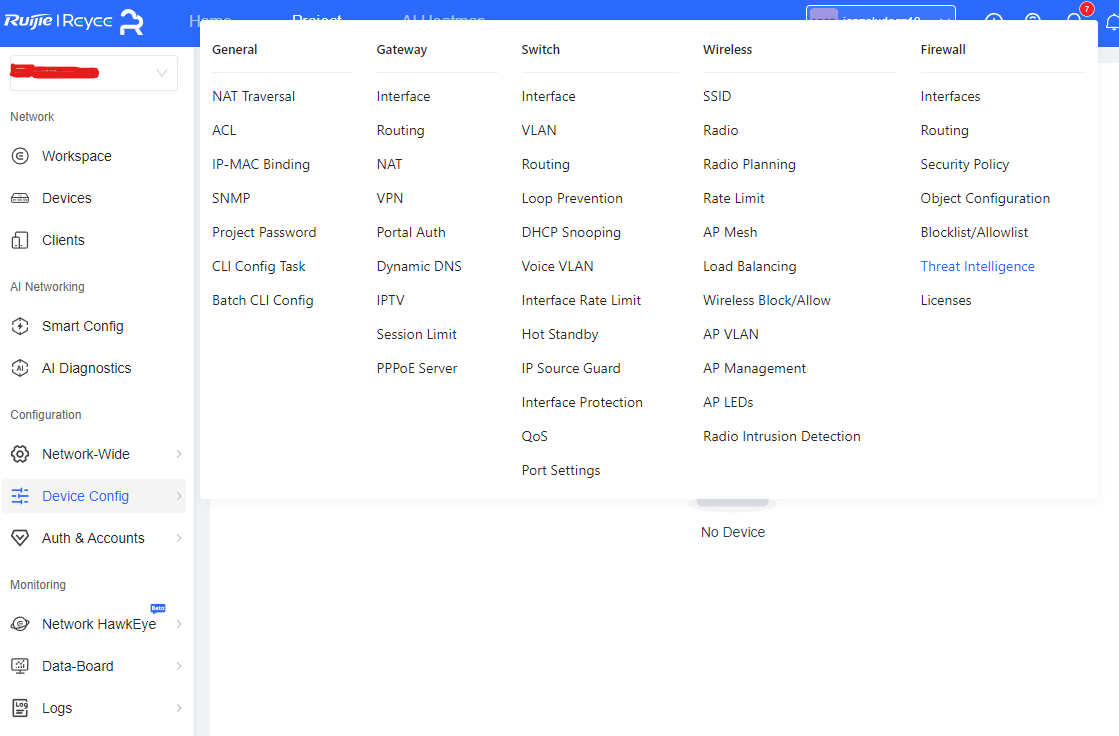Click the Network HawkEye icon
The width and height of the screenshot is (1119, 736).
(x=20, y=623)
